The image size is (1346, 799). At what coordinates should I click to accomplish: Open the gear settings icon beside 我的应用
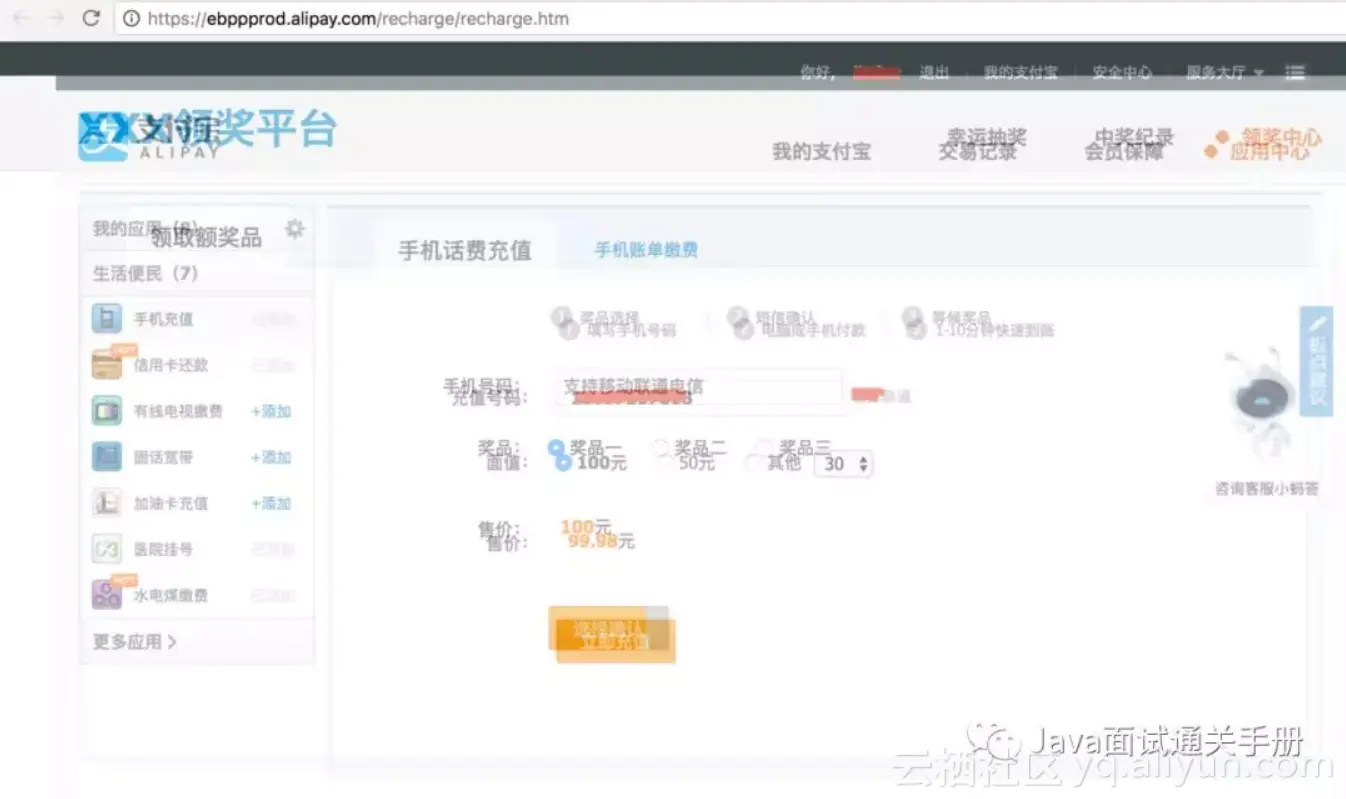click(x=294, y=229)
